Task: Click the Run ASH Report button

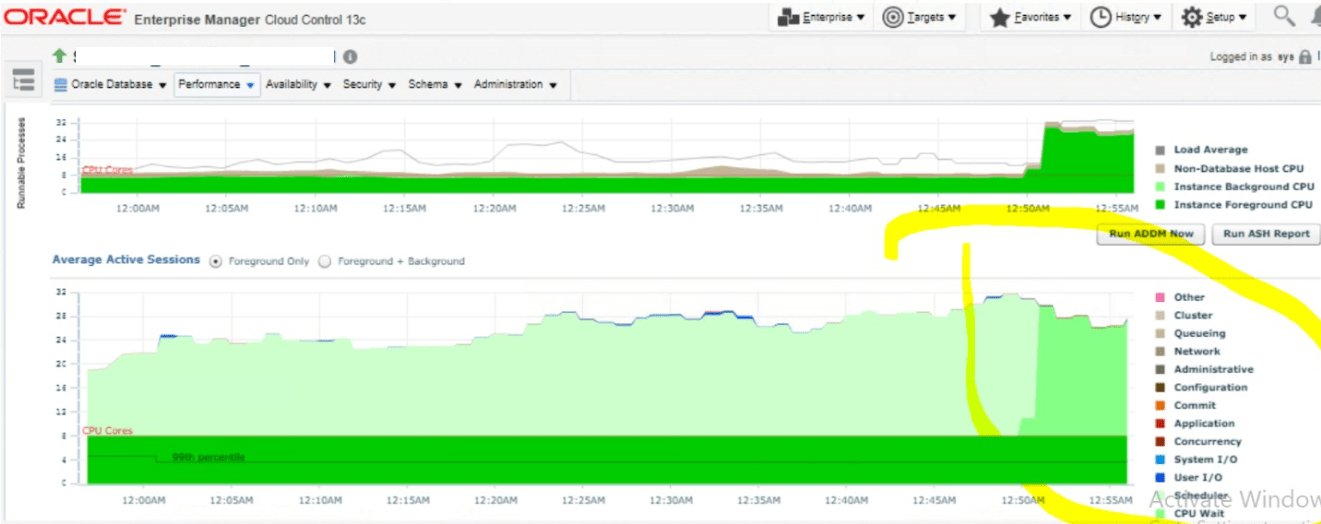Action: click(x=1266, y=234)
